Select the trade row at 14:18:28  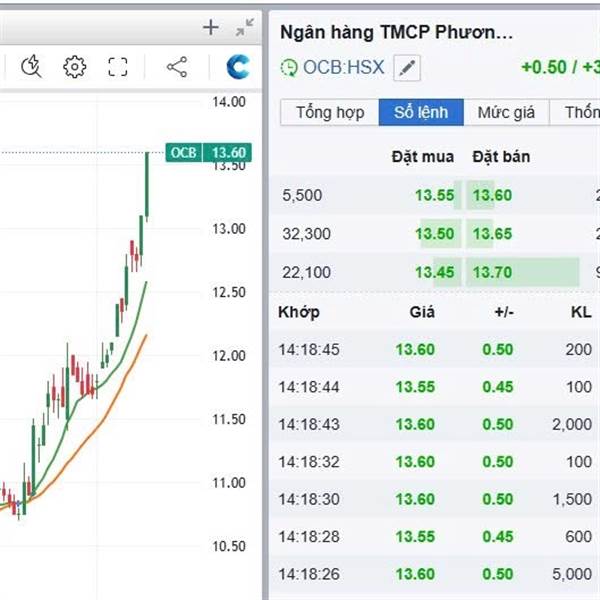434,537
